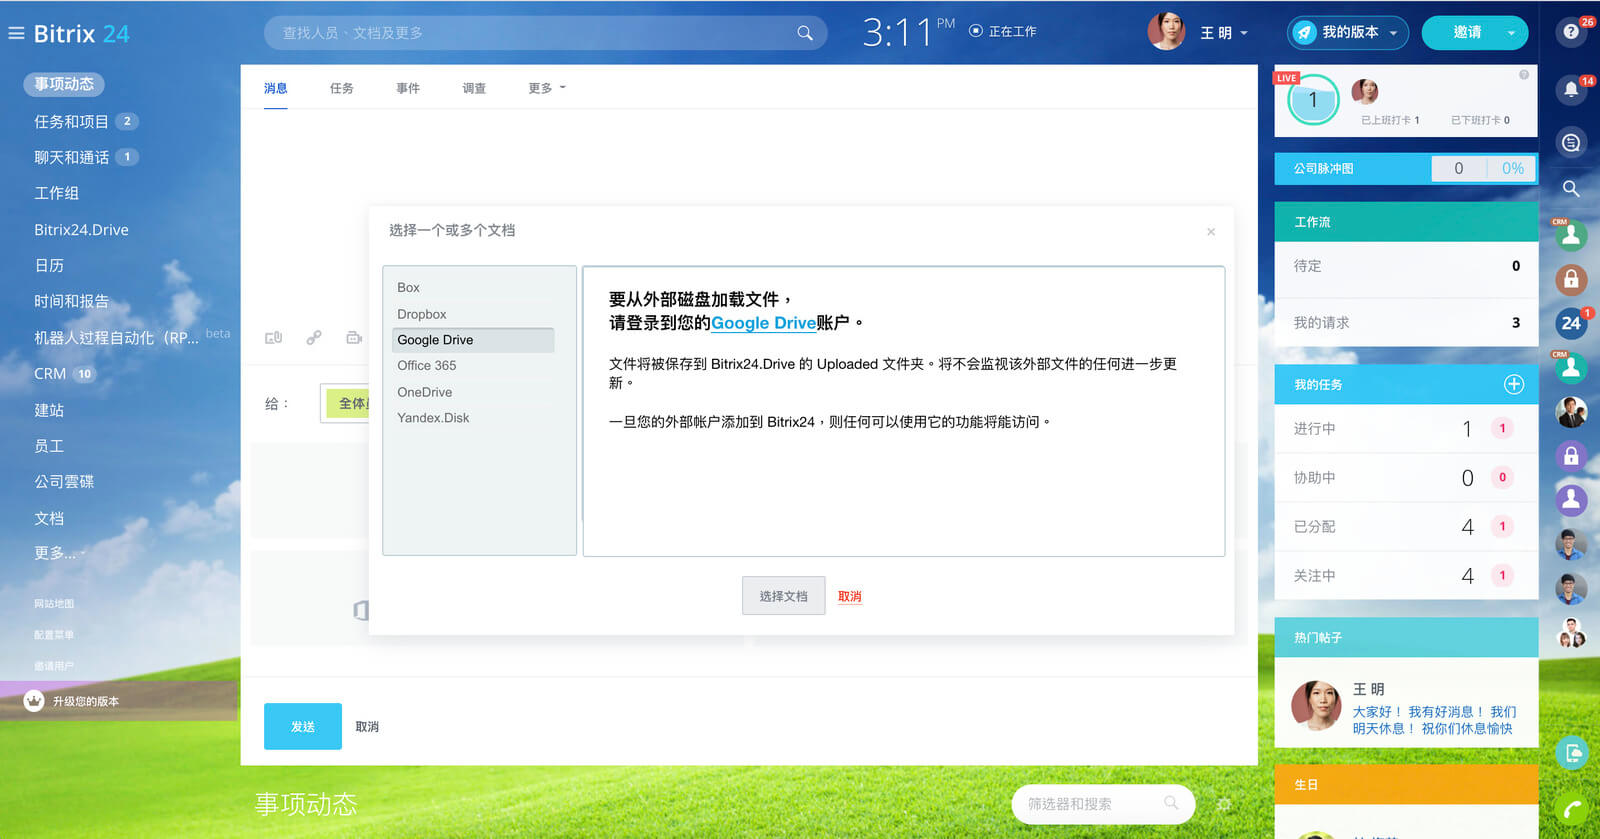1600x839 pixels.
Task: Select Google Drive in the storage list
Action: (x=473, y=340)
